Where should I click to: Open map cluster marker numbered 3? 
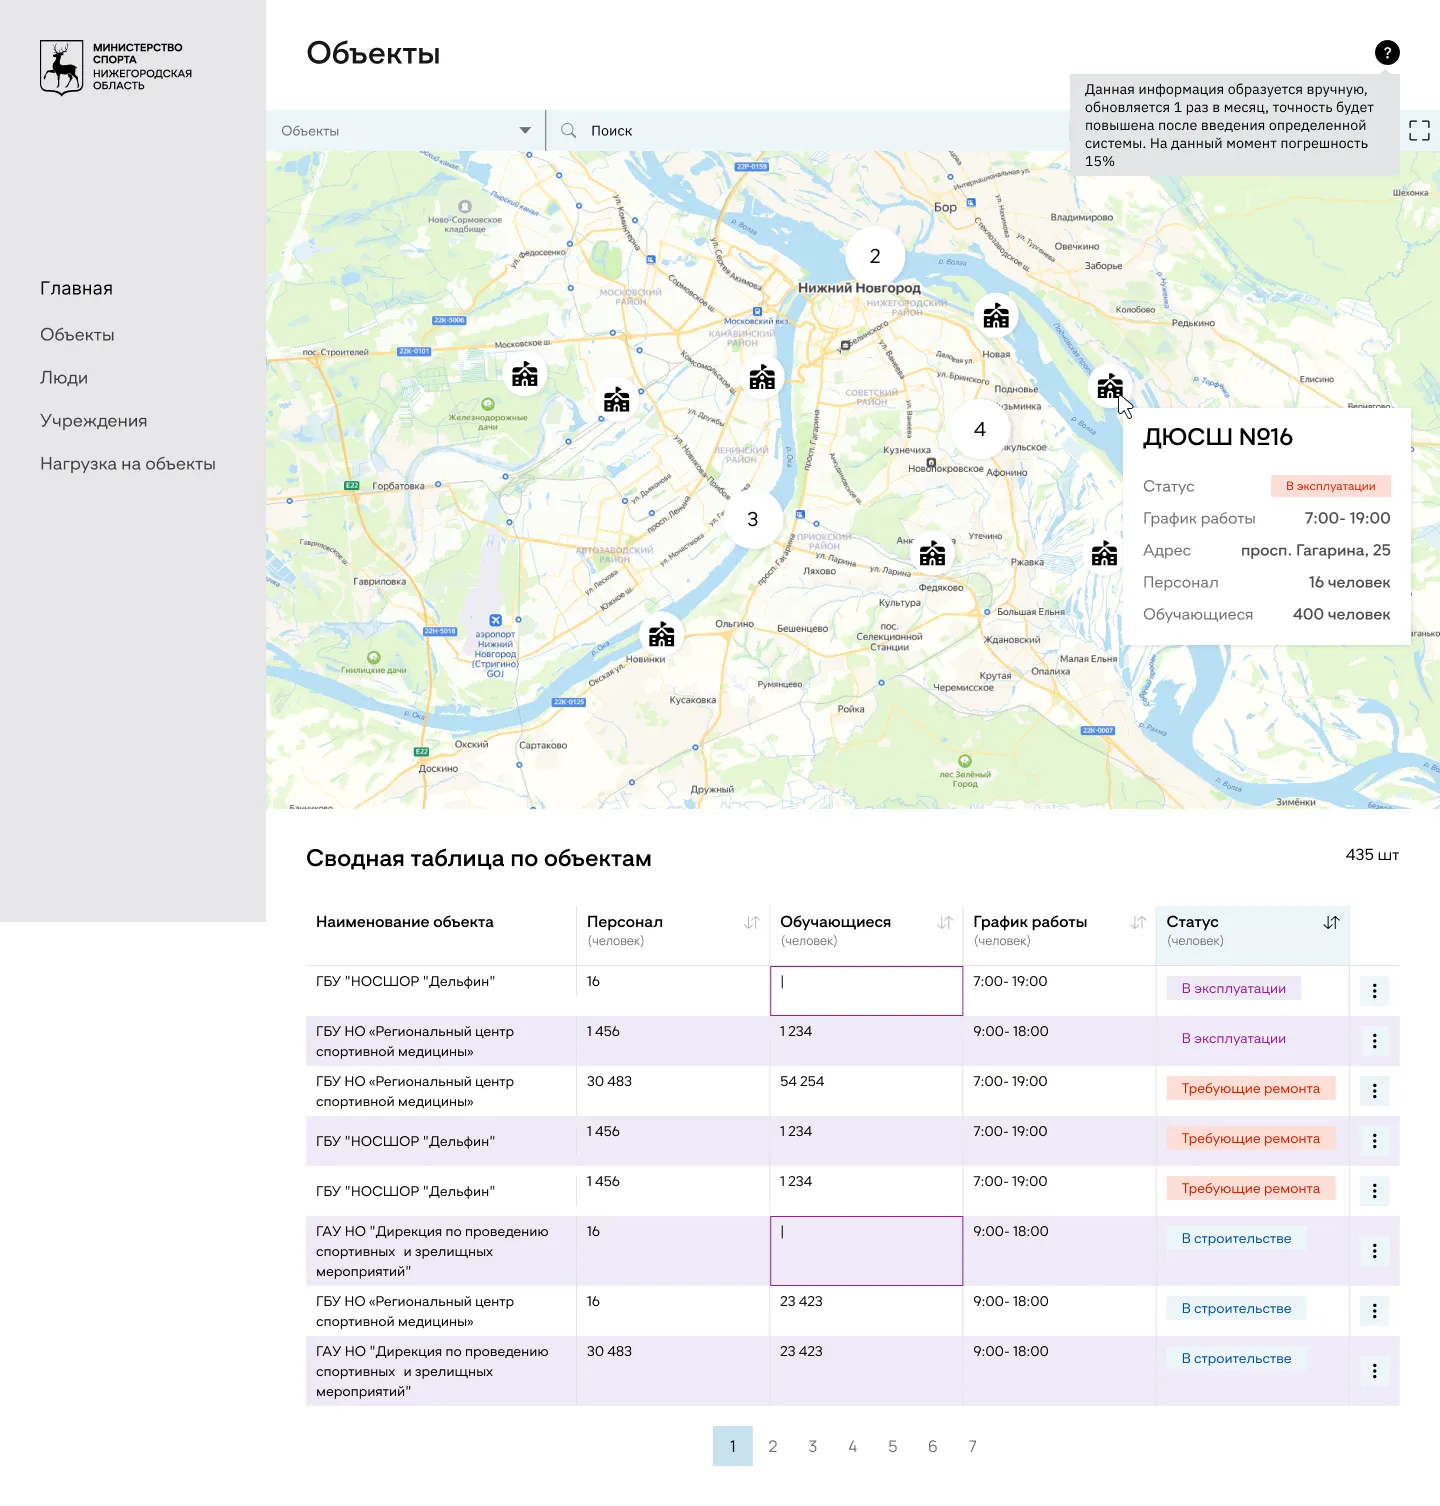coord(753,519)
